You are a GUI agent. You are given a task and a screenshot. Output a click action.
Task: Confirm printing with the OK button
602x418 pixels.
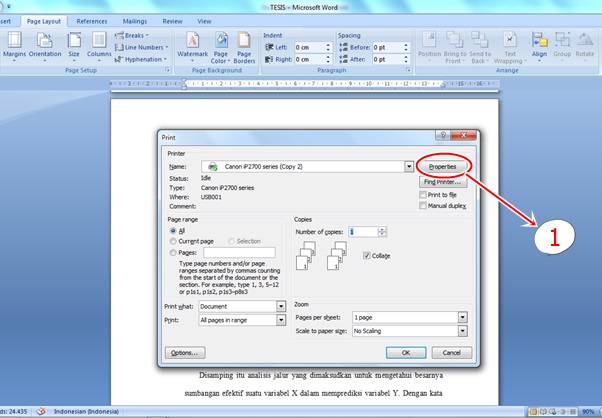pos(406,353)
